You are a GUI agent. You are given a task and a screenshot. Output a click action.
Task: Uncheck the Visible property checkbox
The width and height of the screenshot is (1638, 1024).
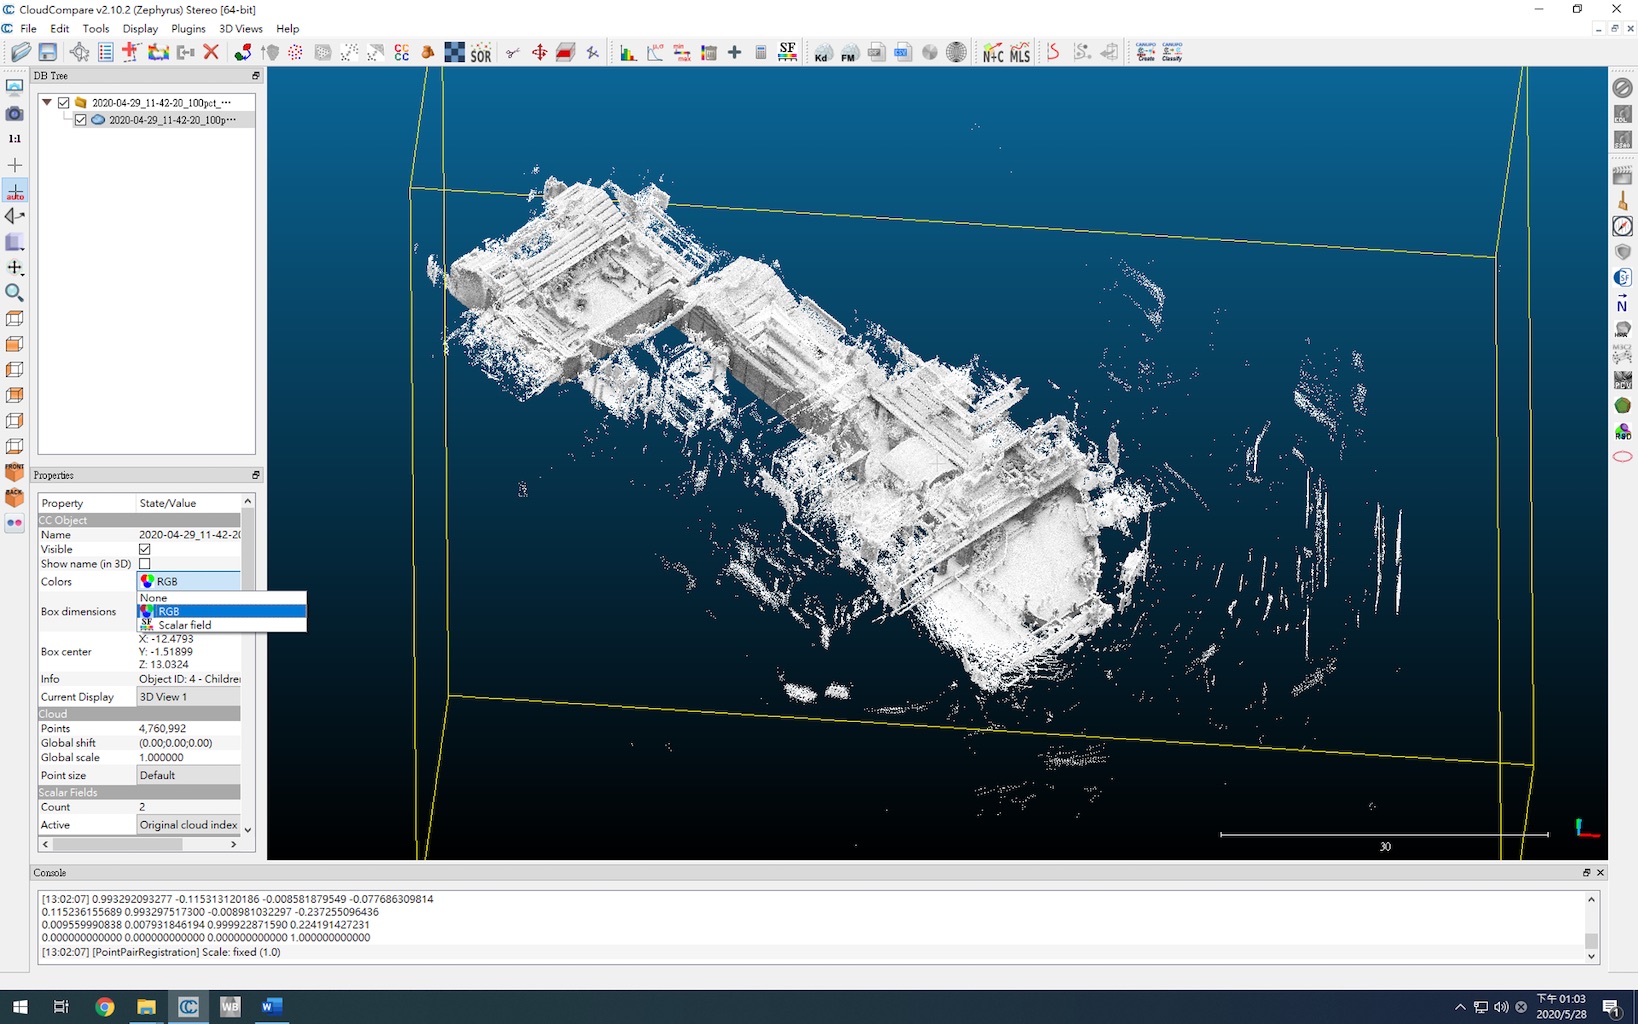(145, 549)
